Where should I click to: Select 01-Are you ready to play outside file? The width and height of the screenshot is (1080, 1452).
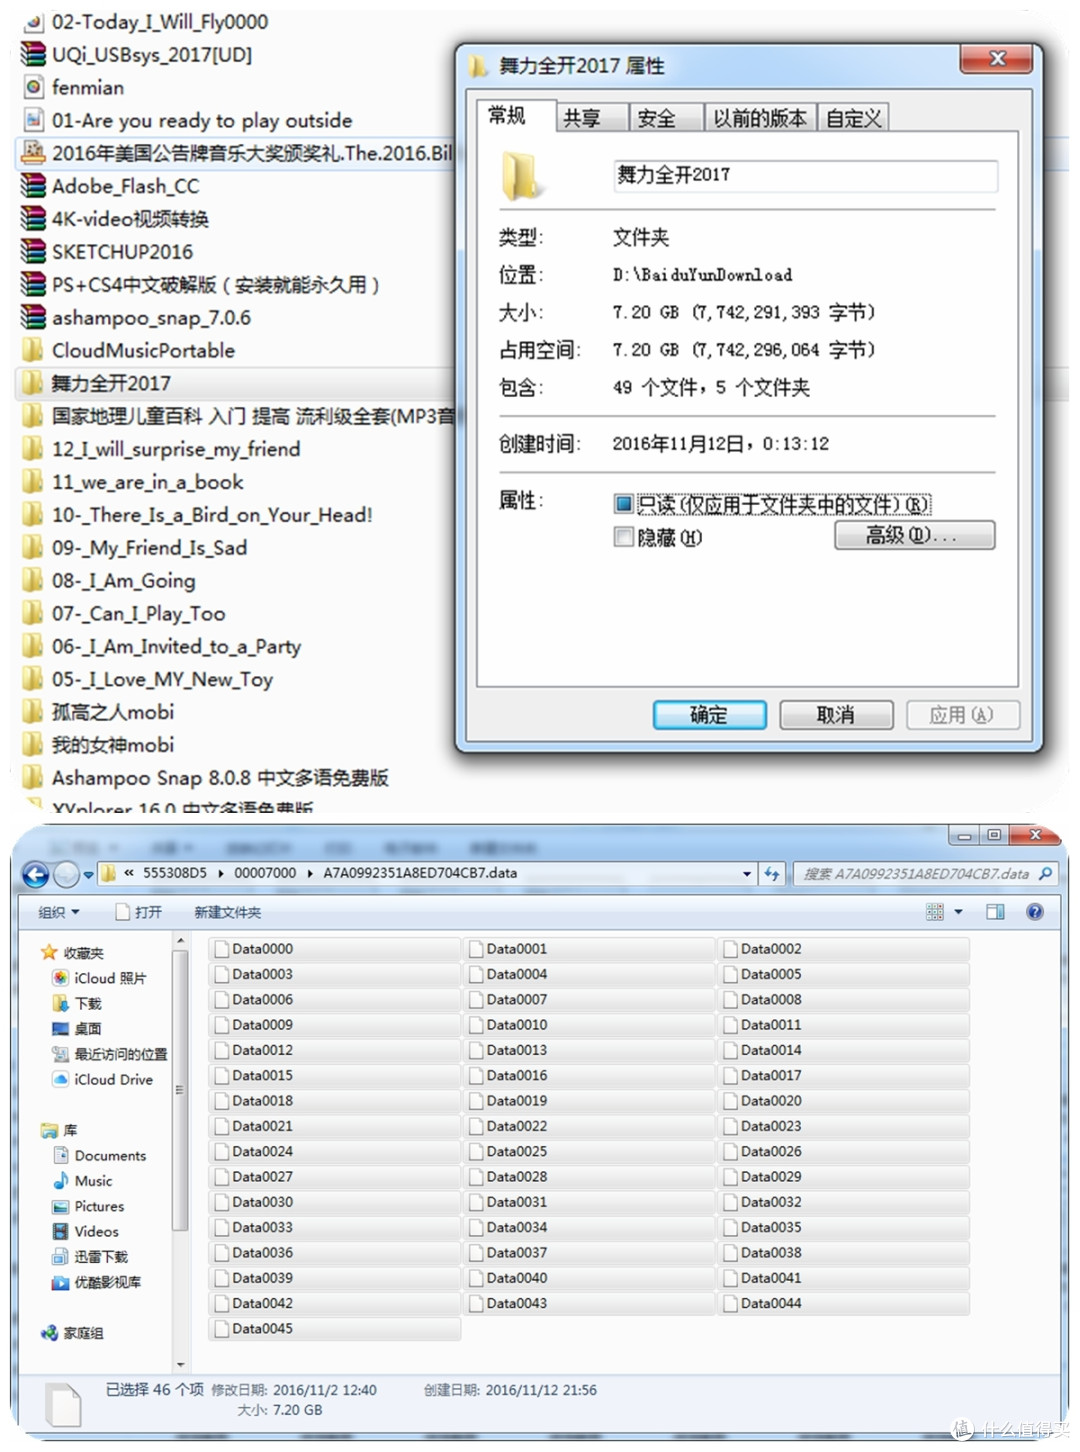[187, 120]
